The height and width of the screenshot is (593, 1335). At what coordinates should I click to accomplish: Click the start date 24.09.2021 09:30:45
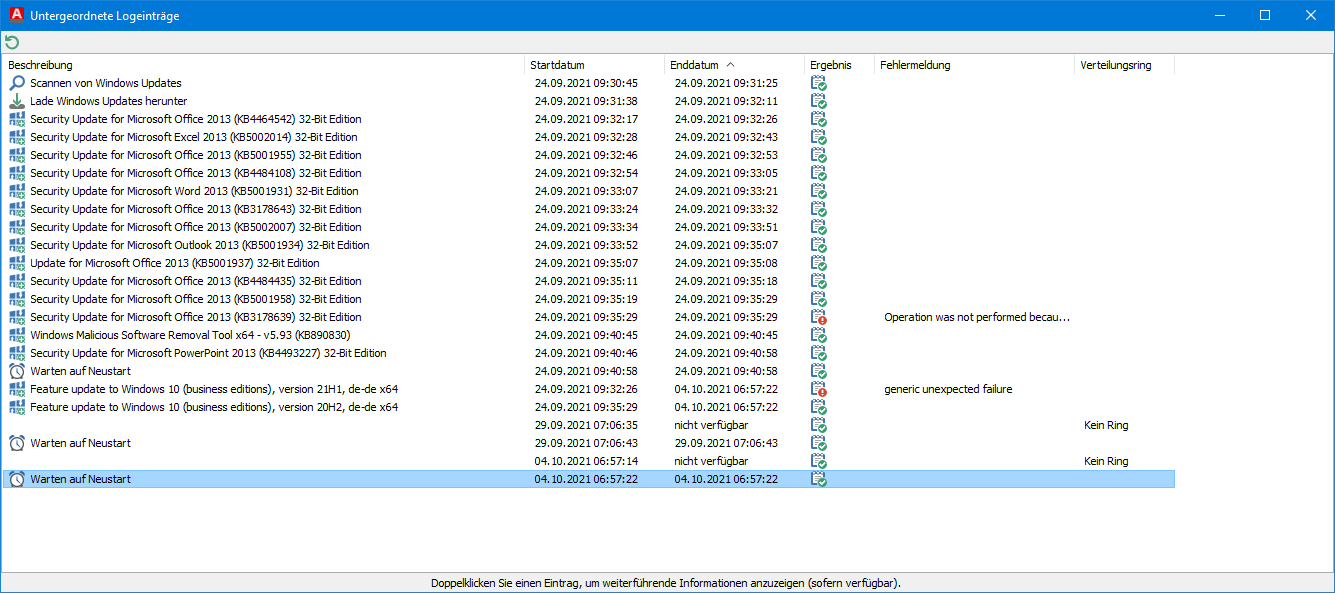[586, 83]
